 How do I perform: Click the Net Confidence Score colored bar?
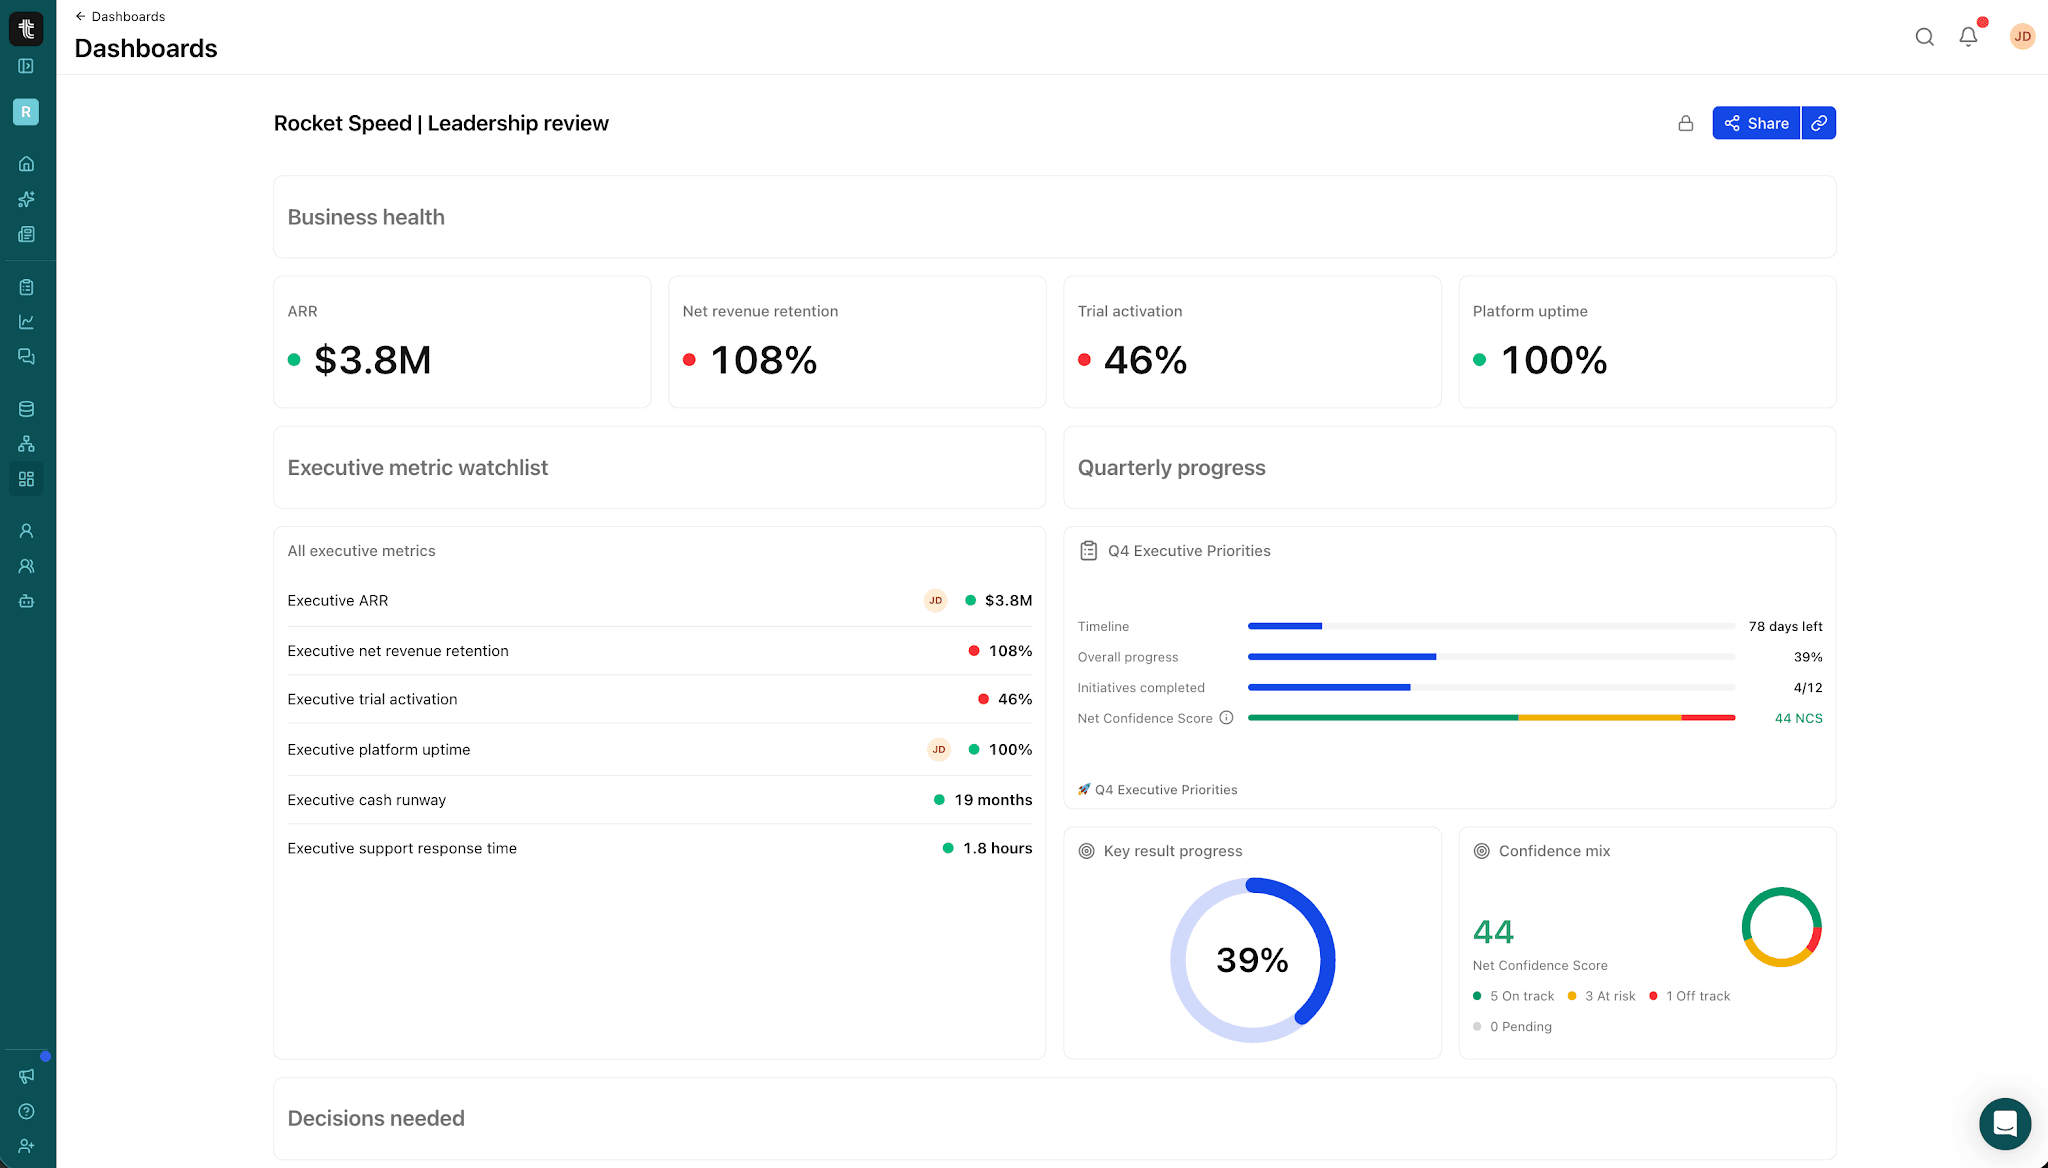tap(1491, 718)
